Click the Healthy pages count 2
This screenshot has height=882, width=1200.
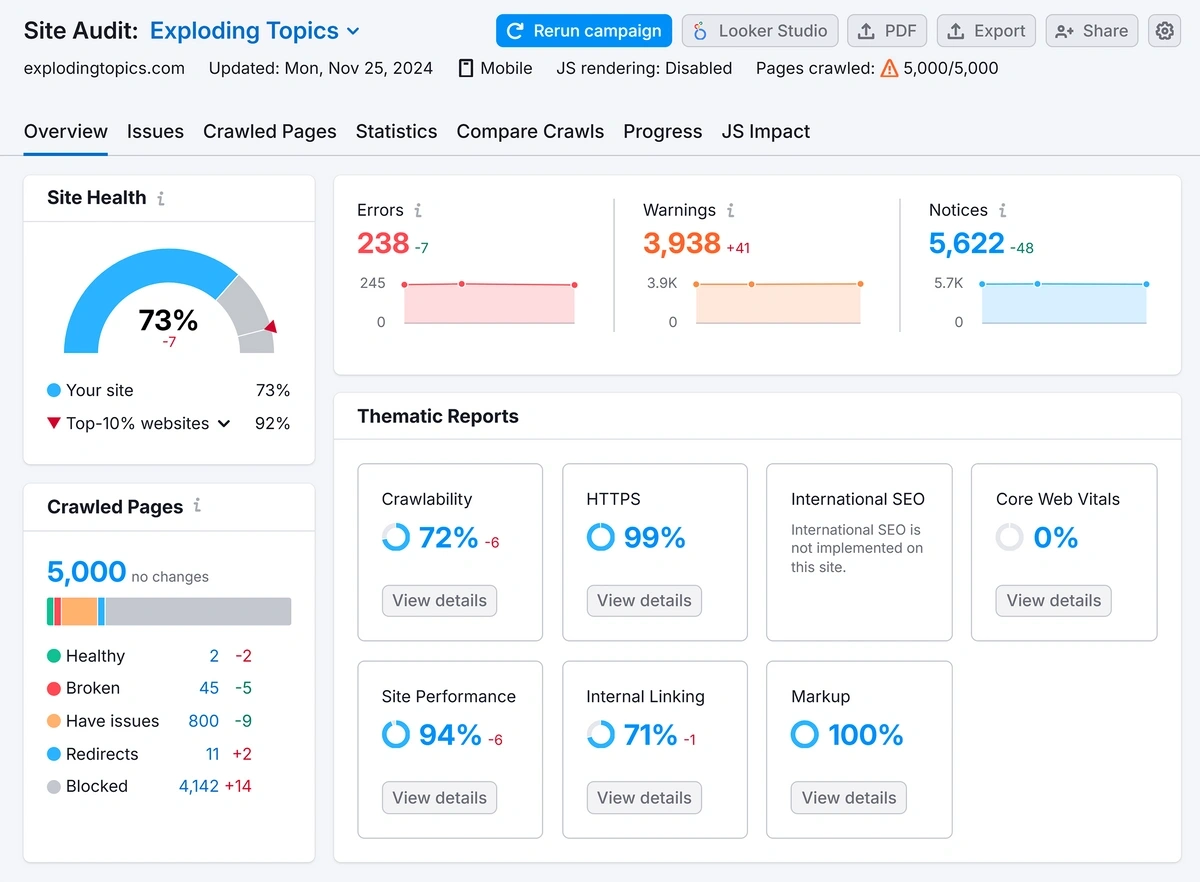[214, 656]
